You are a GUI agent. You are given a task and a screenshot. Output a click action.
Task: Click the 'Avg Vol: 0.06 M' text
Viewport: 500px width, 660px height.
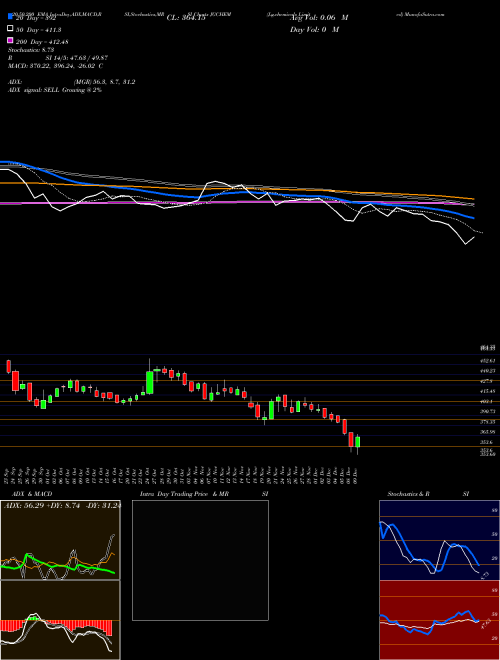tap(319, 18)
